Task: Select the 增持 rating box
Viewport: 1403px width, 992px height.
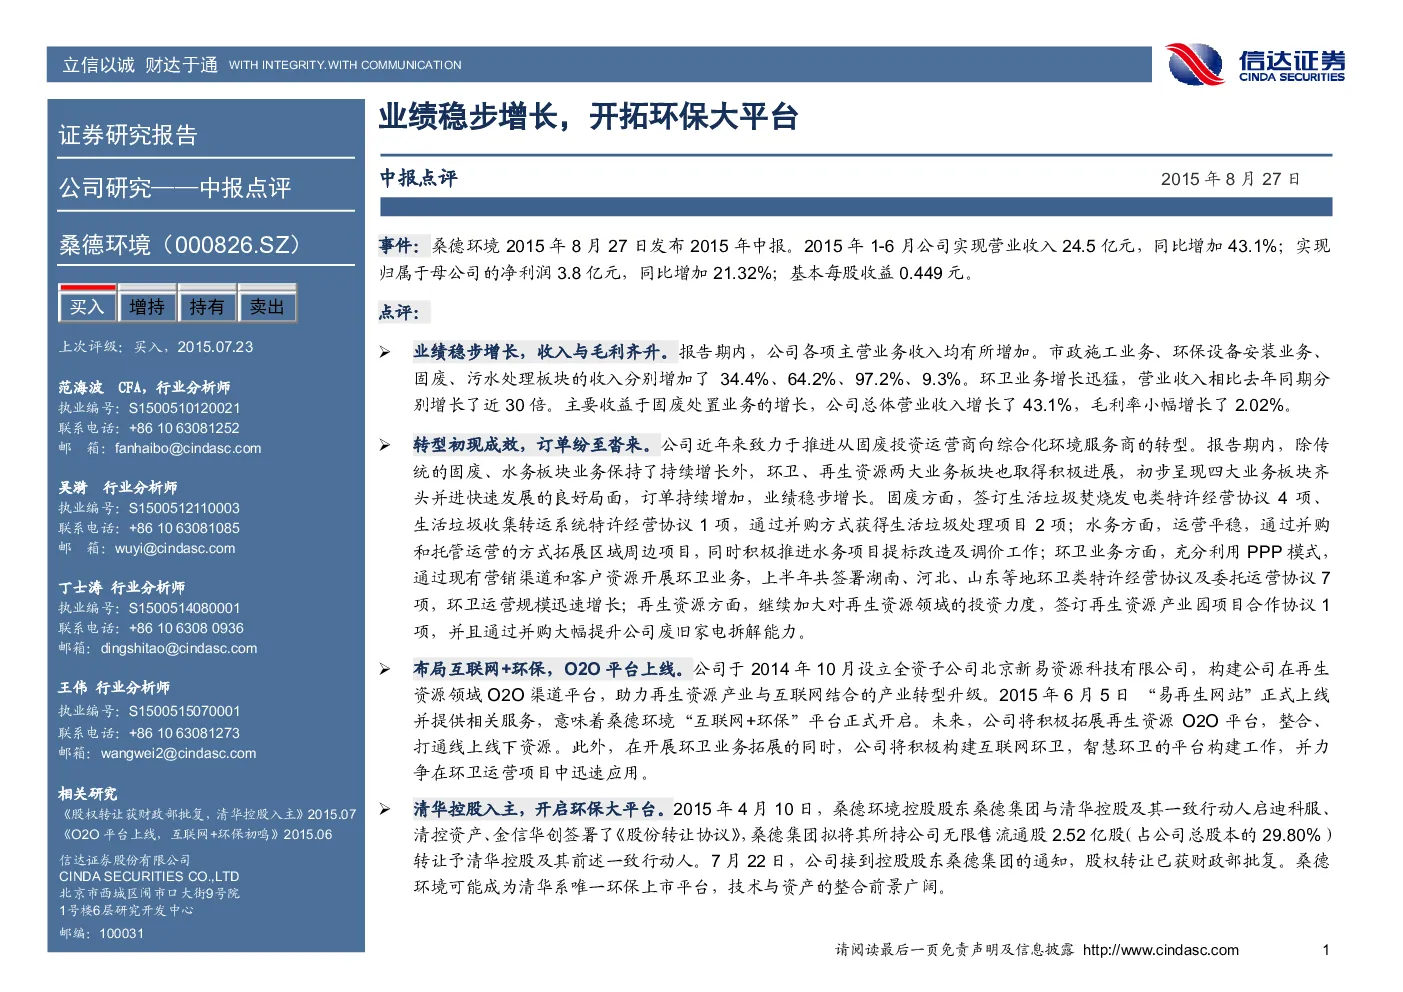Action: (147, 306)
